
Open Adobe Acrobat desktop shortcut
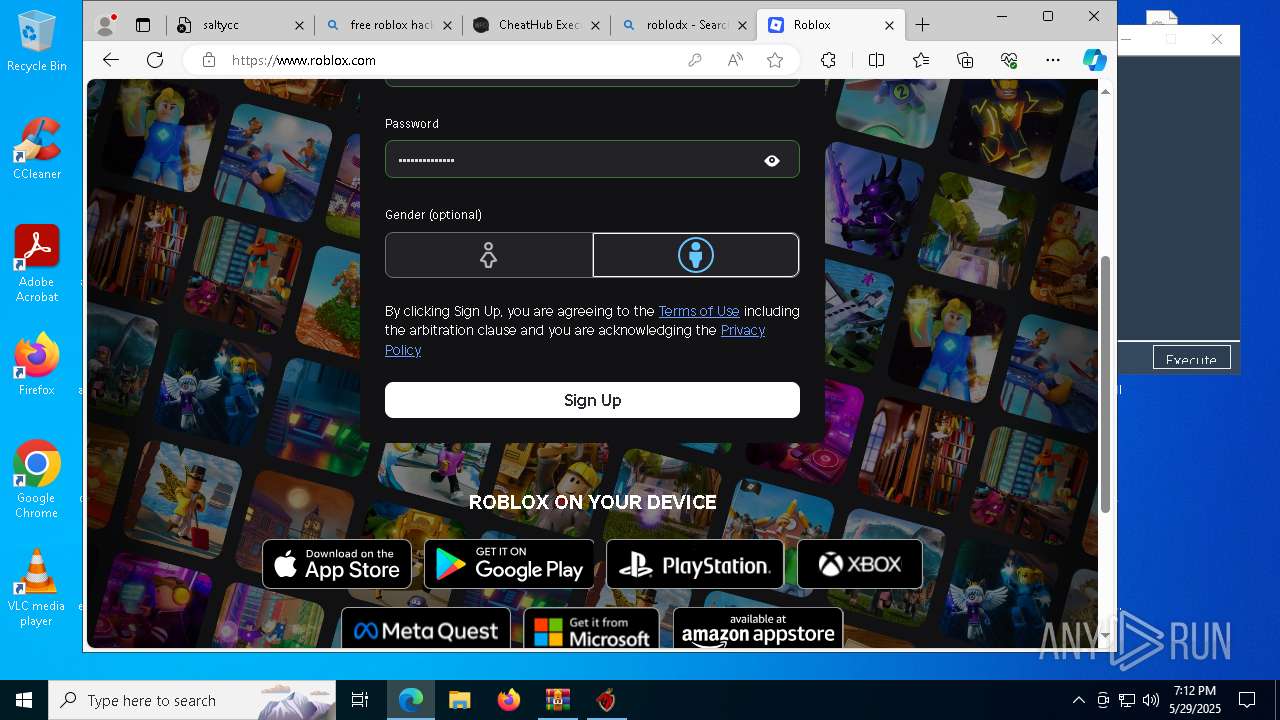[x=37, y=263]
